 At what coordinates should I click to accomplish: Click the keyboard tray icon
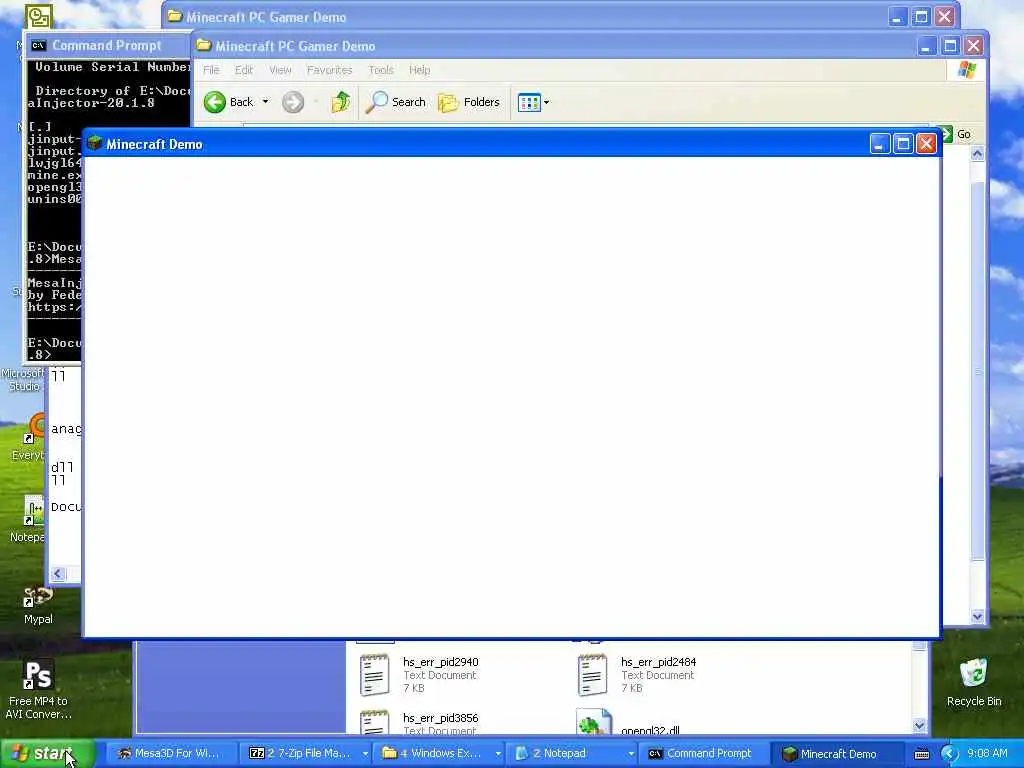[921, 754]
